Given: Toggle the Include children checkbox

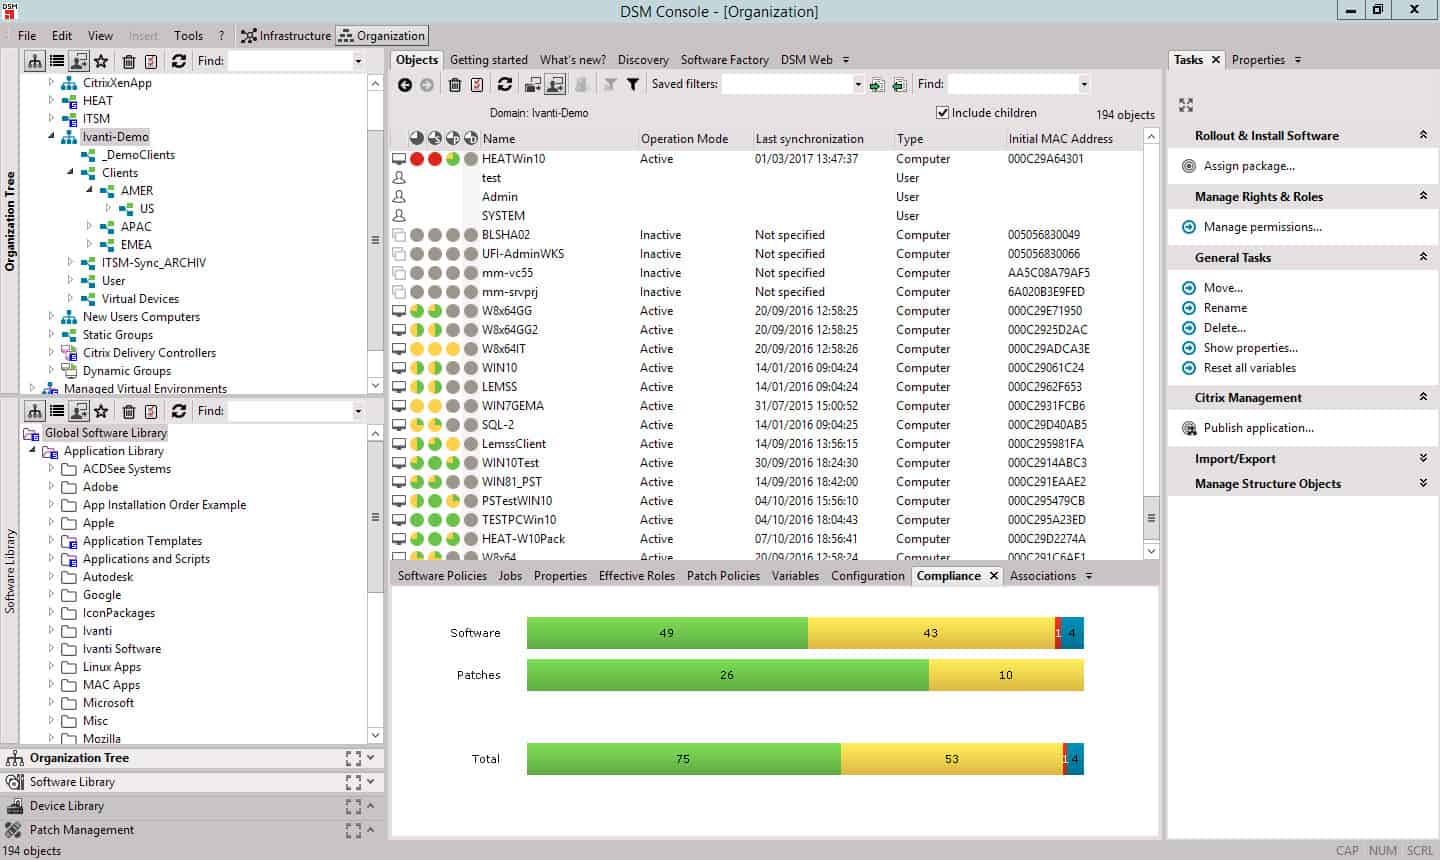Looking at the screenshot, I should coord(942,113).
